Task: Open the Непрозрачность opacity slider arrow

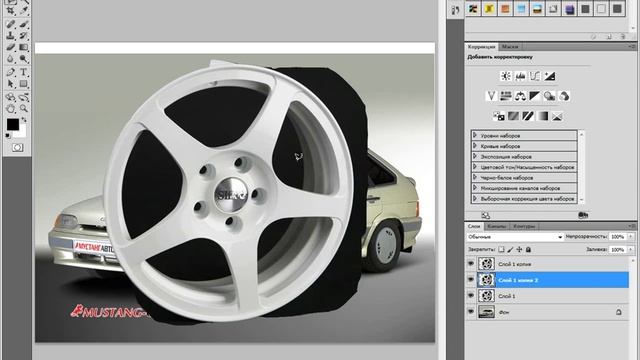Action: tap(631, 237)
